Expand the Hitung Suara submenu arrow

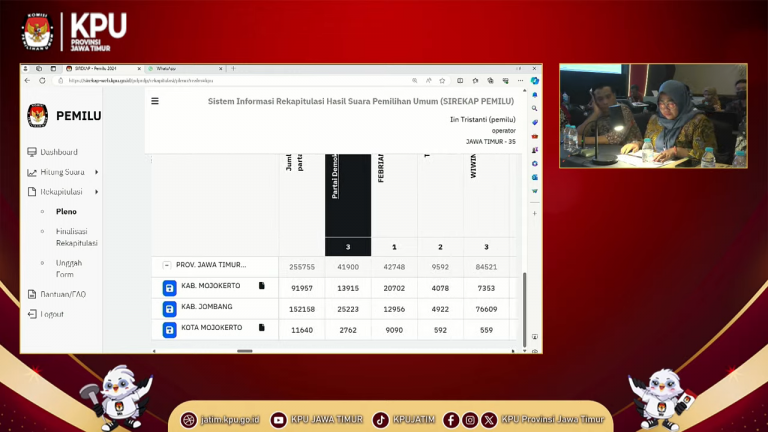[x=96, y=172]
